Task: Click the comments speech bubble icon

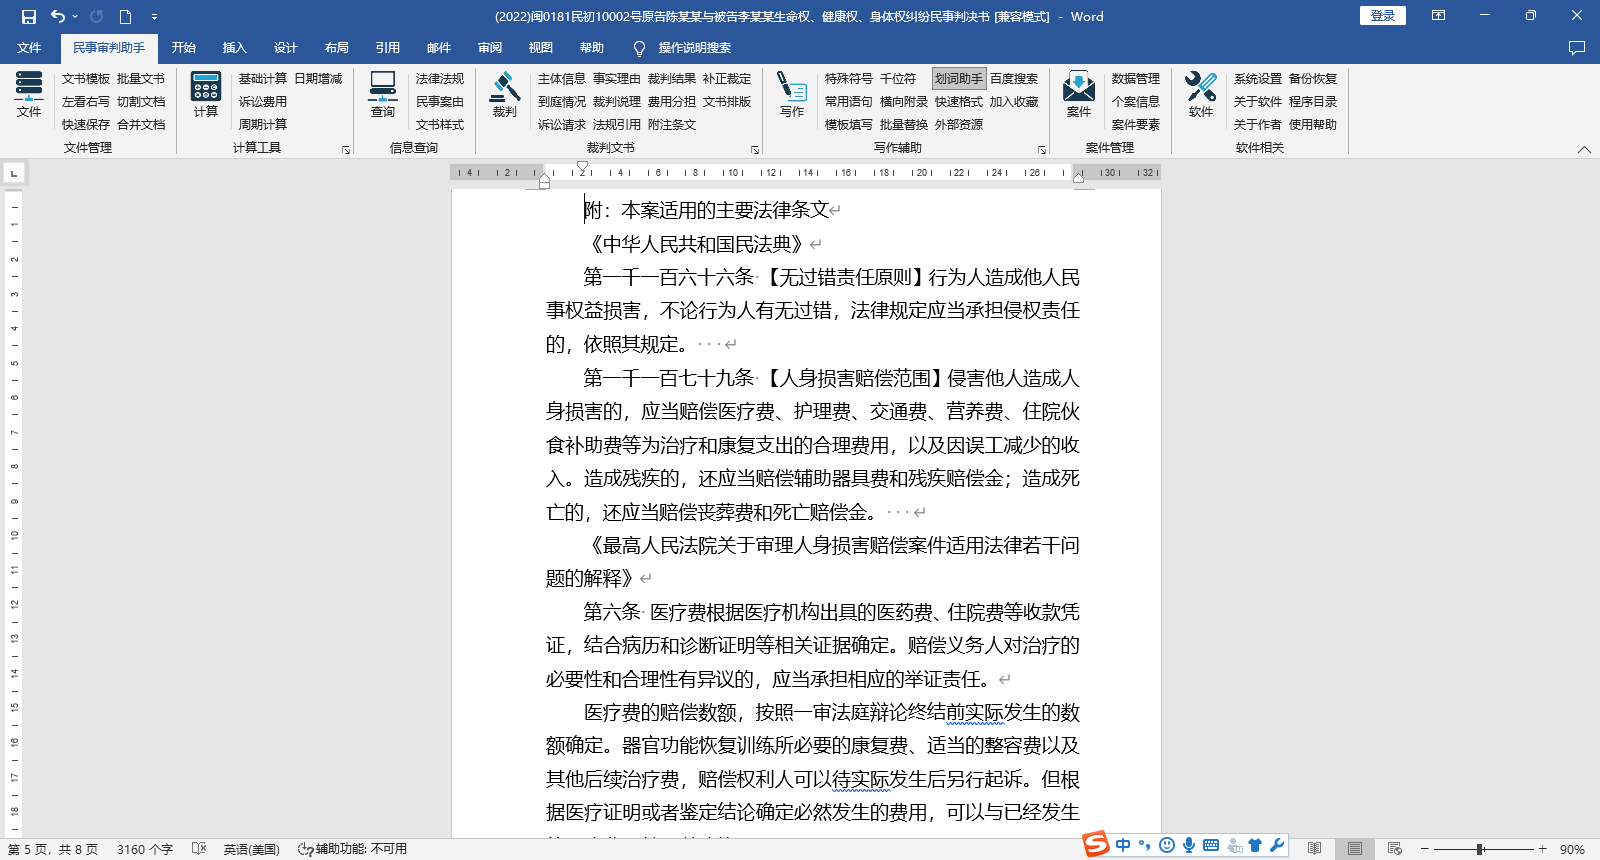Action: [1577, 48]
